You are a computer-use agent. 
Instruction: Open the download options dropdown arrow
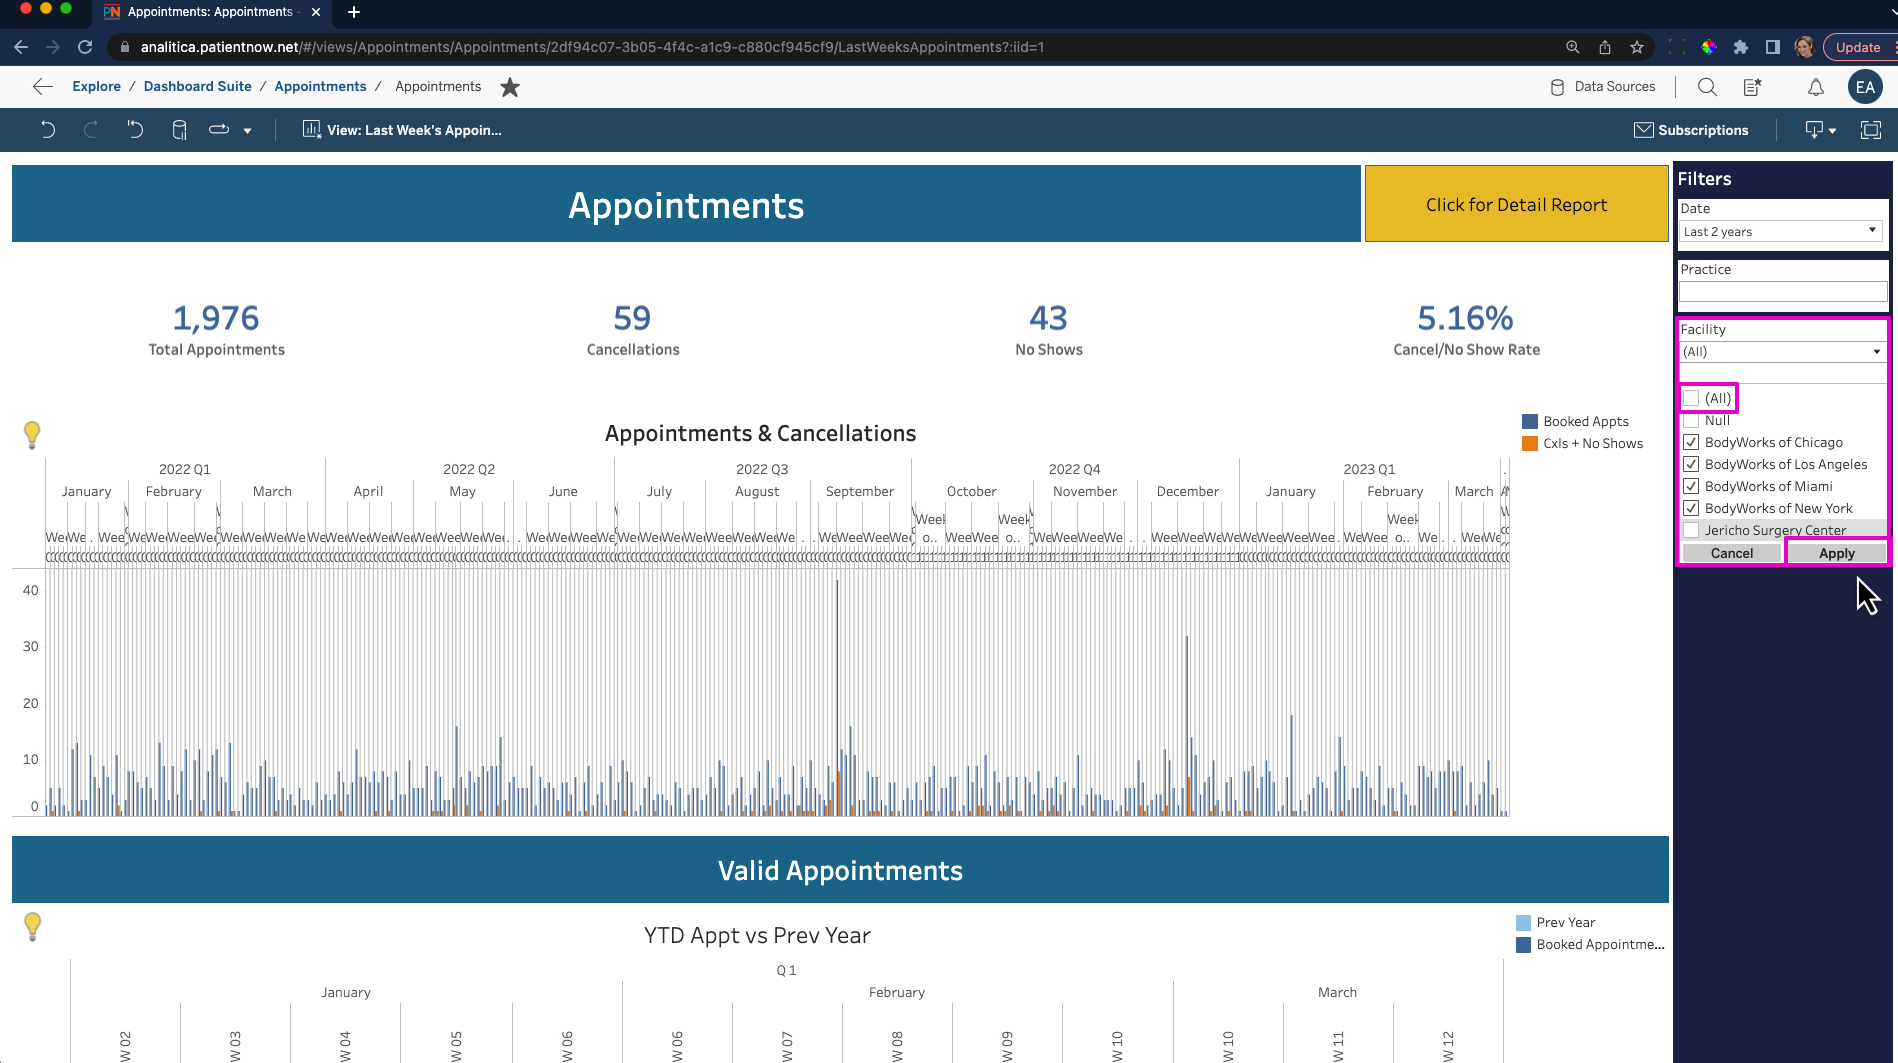click(1832, 130)
